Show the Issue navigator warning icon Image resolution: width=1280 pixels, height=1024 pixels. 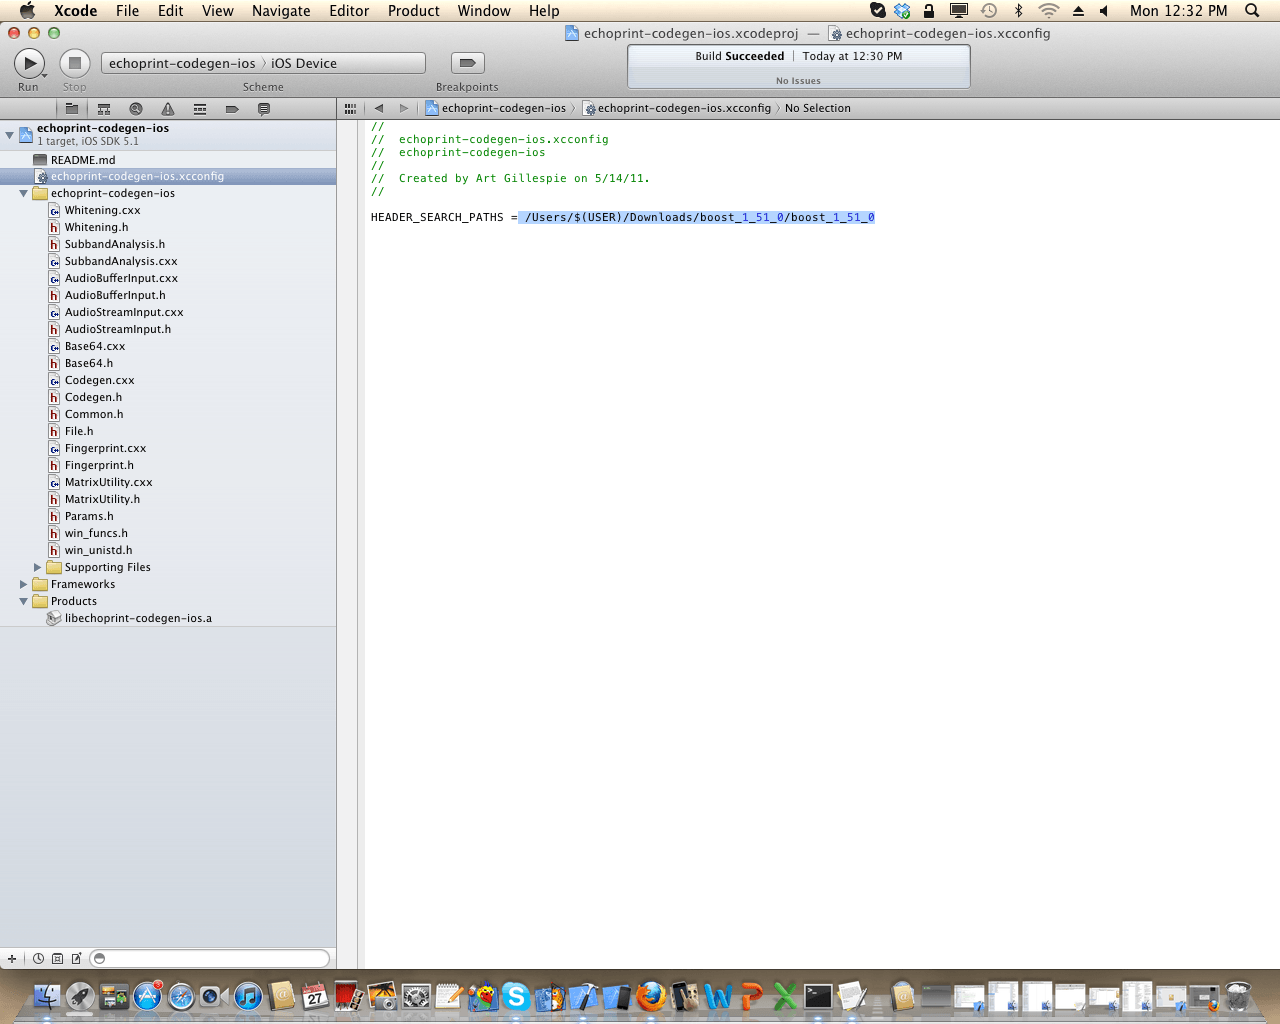coord(168,109)
